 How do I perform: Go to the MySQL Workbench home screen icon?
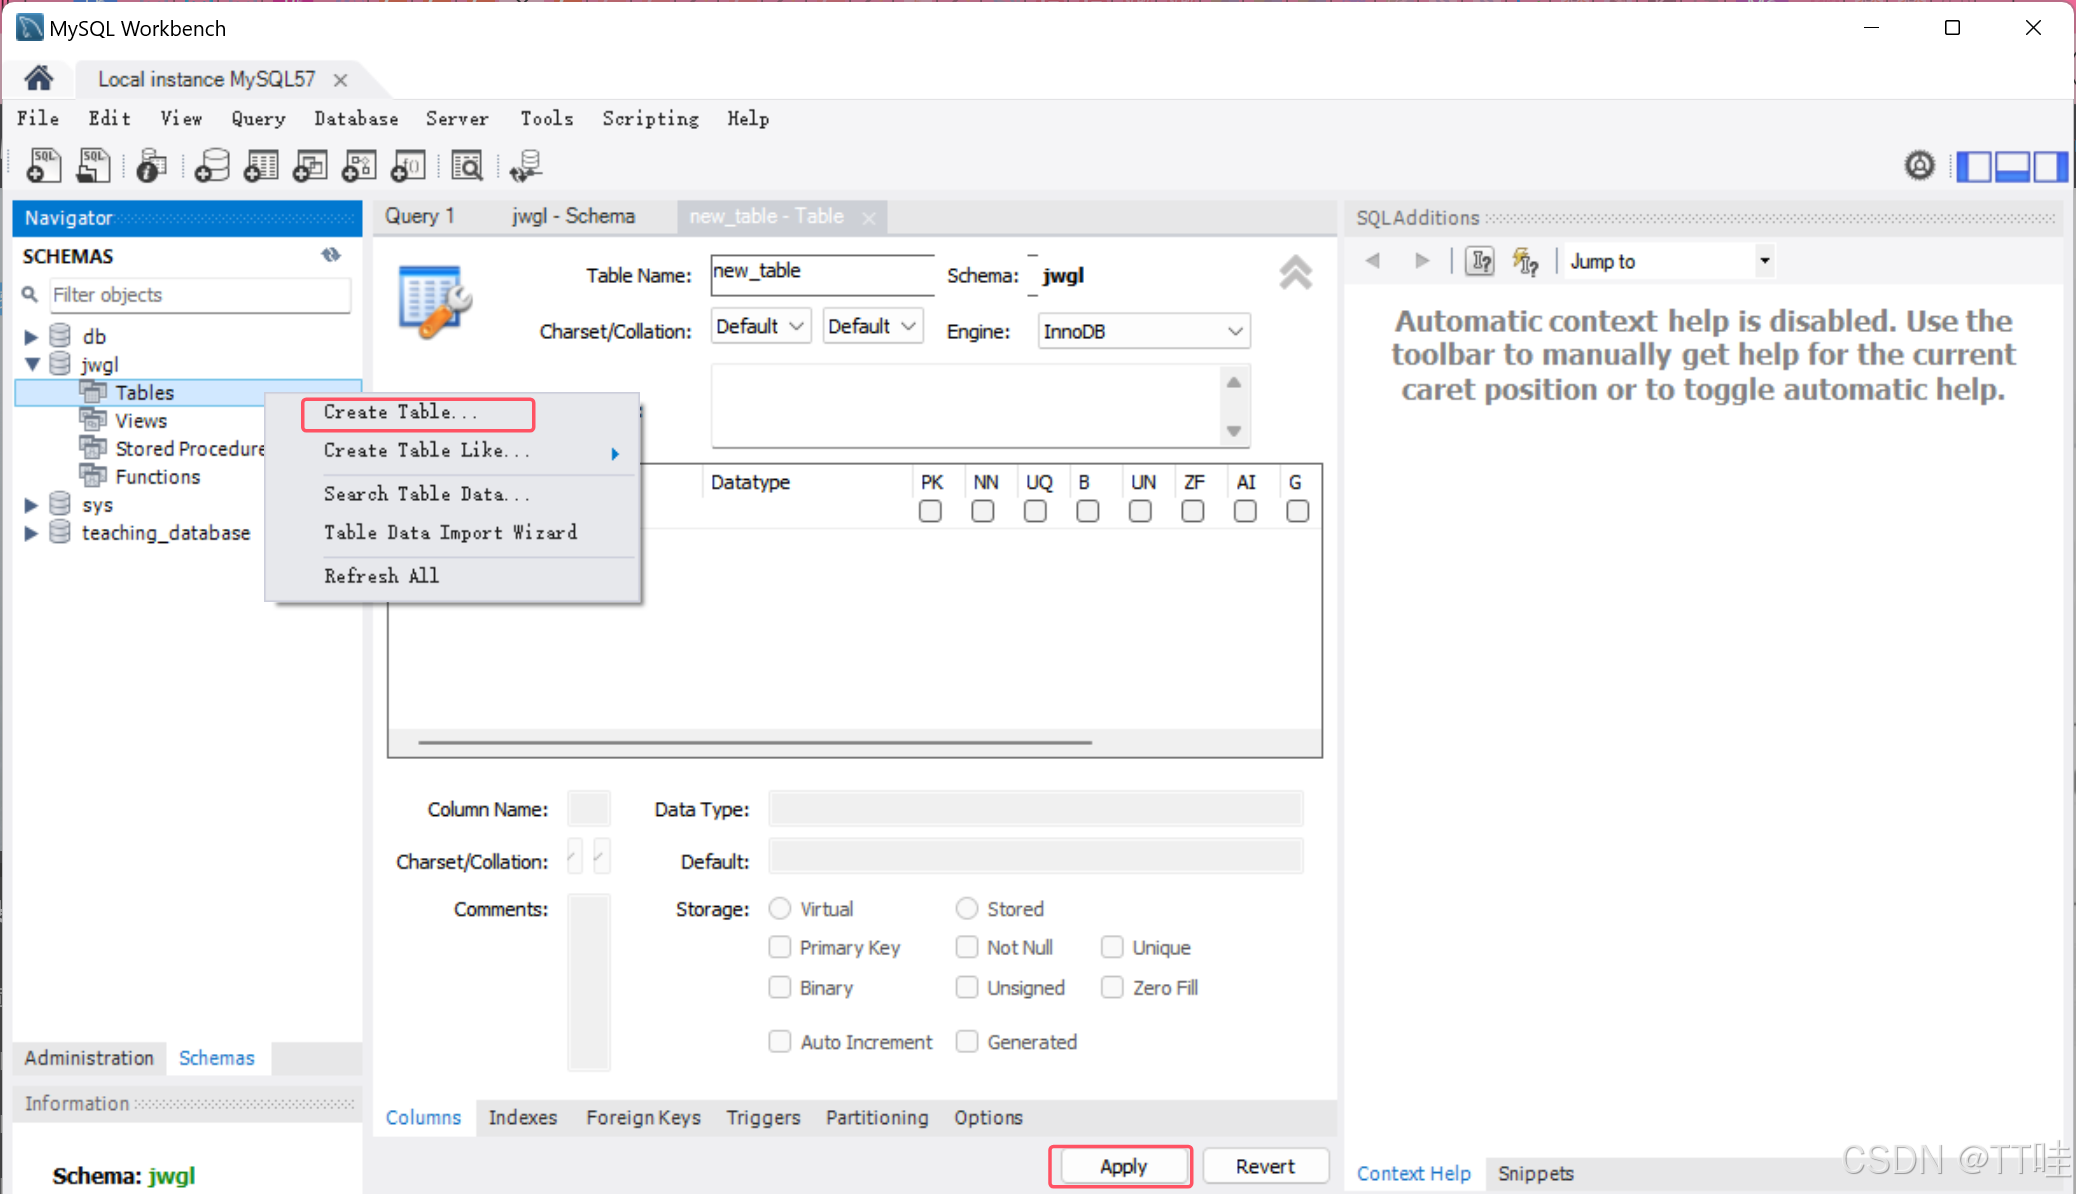(x=39, y=78)
